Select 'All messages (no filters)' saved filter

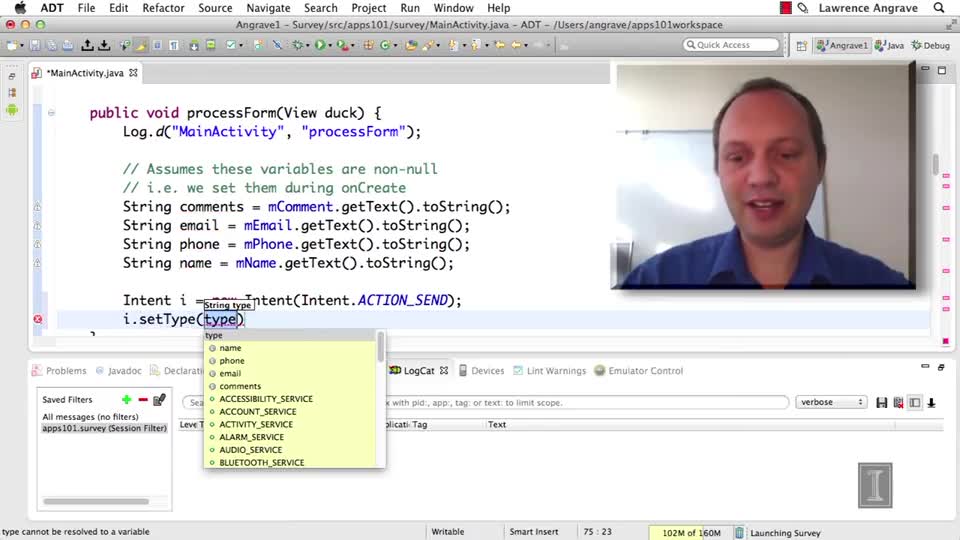point(90,417)
